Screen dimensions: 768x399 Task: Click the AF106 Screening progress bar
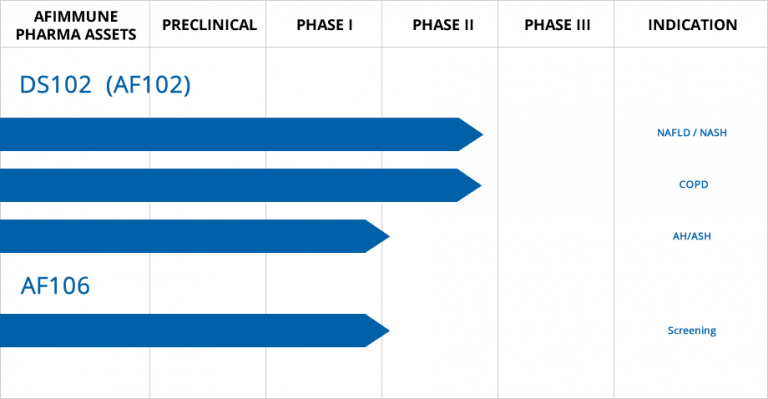click(194, 330)
